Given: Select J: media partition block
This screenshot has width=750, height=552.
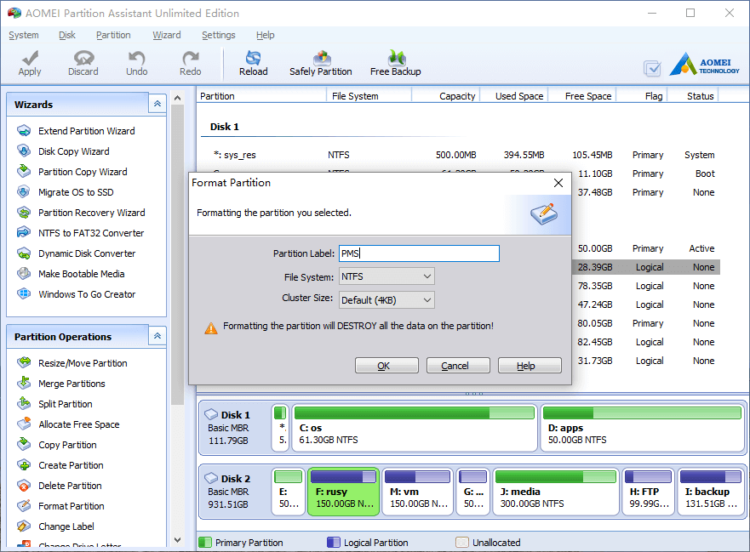Looking at the screenshot, I should click(556, 492).
